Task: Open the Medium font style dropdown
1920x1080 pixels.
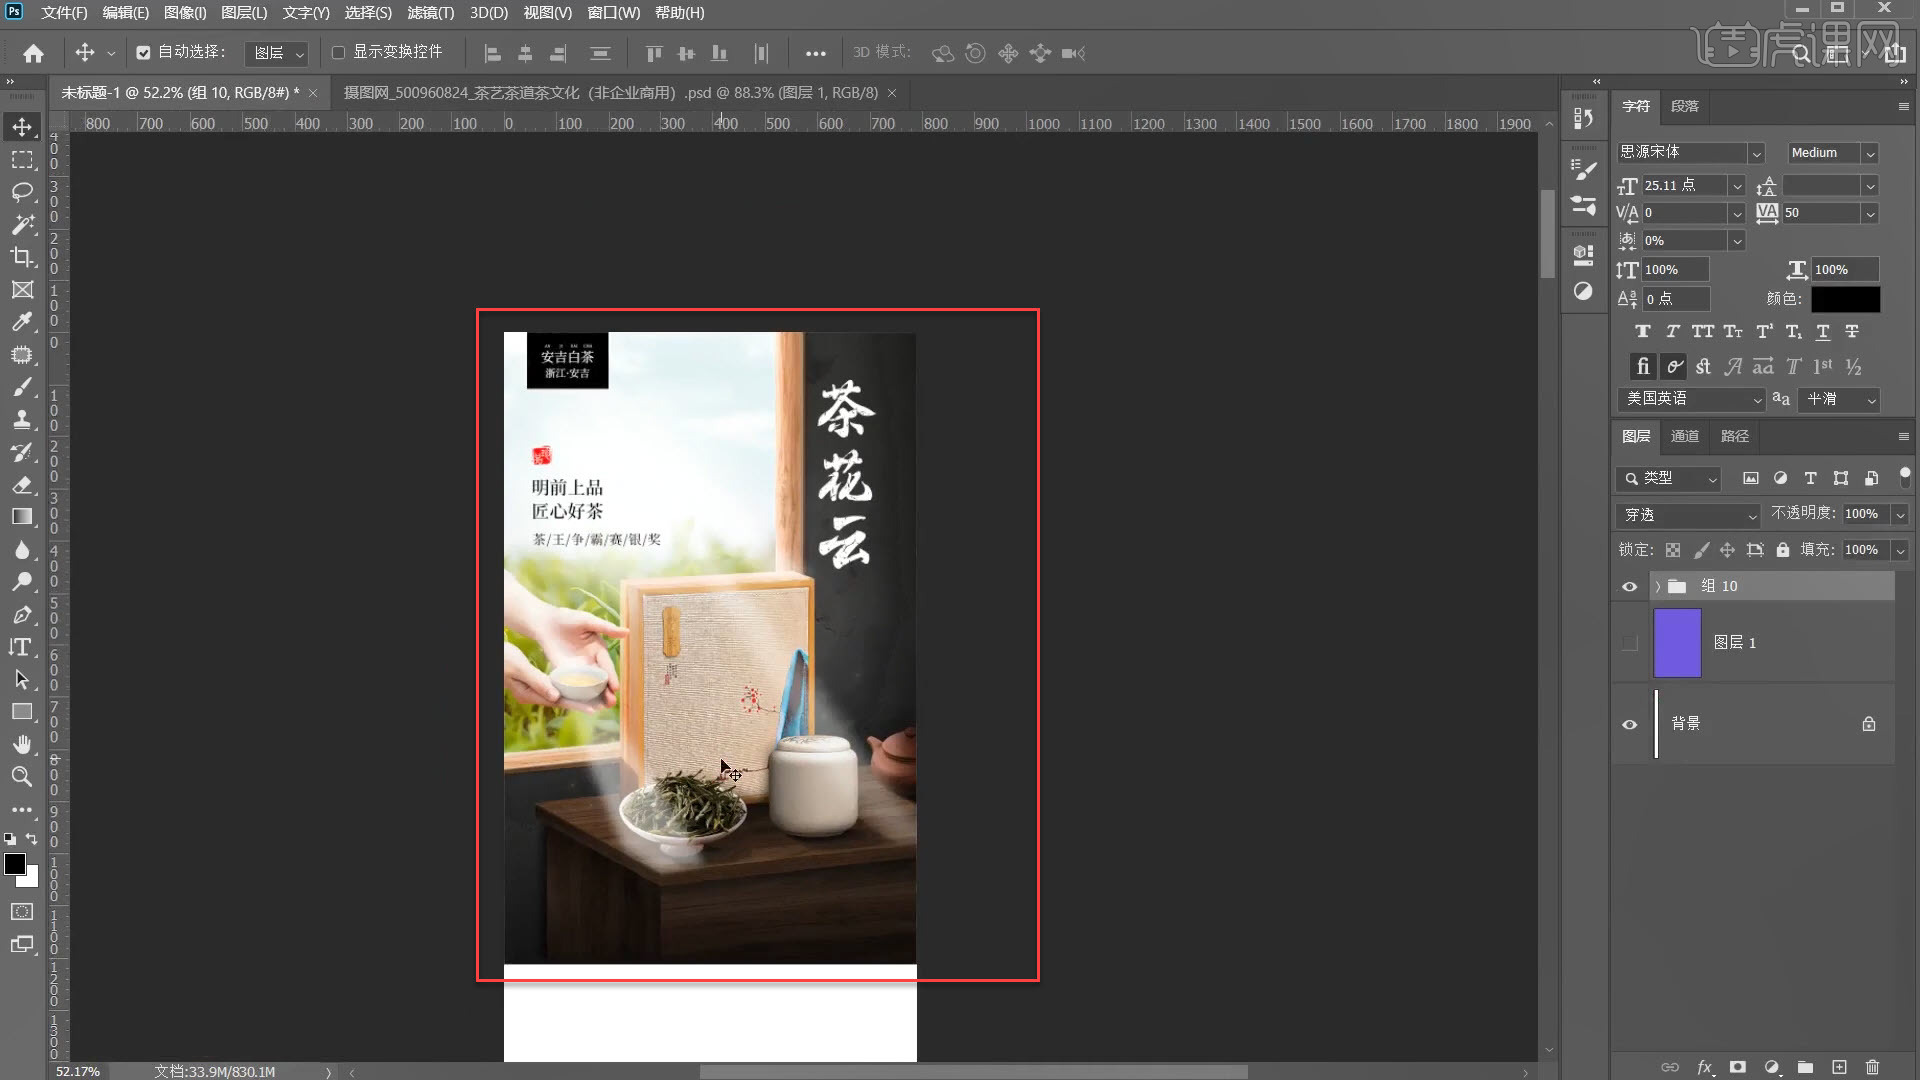Action: pos(1870,153)
